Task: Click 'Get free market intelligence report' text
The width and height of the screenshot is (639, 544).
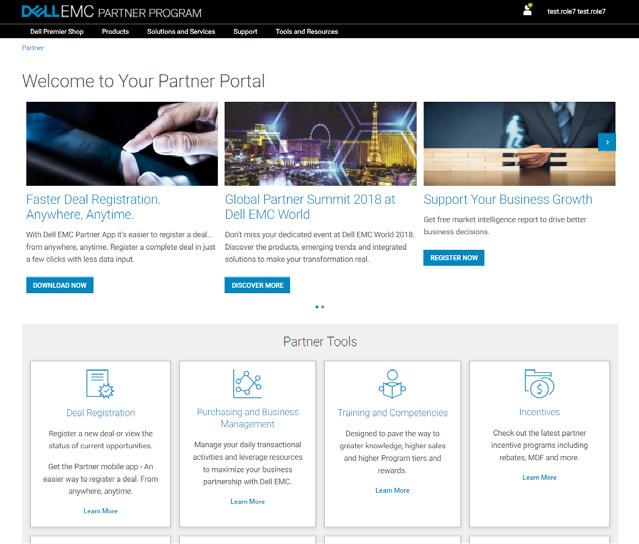Action: coord(505,226)
